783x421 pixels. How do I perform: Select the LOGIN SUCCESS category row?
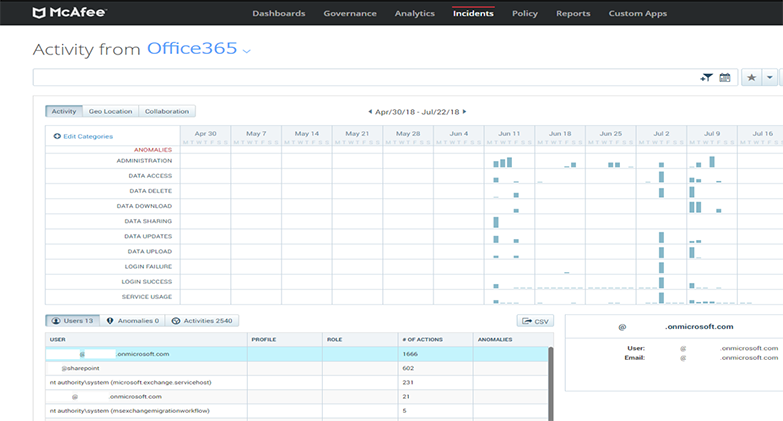tap(147, 282)
